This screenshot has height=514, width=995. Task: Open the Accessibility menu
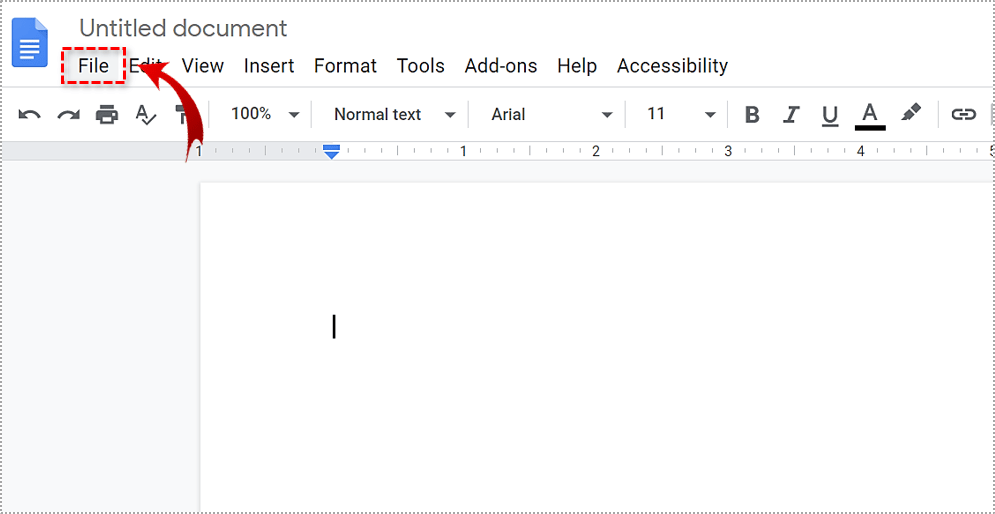672,66
